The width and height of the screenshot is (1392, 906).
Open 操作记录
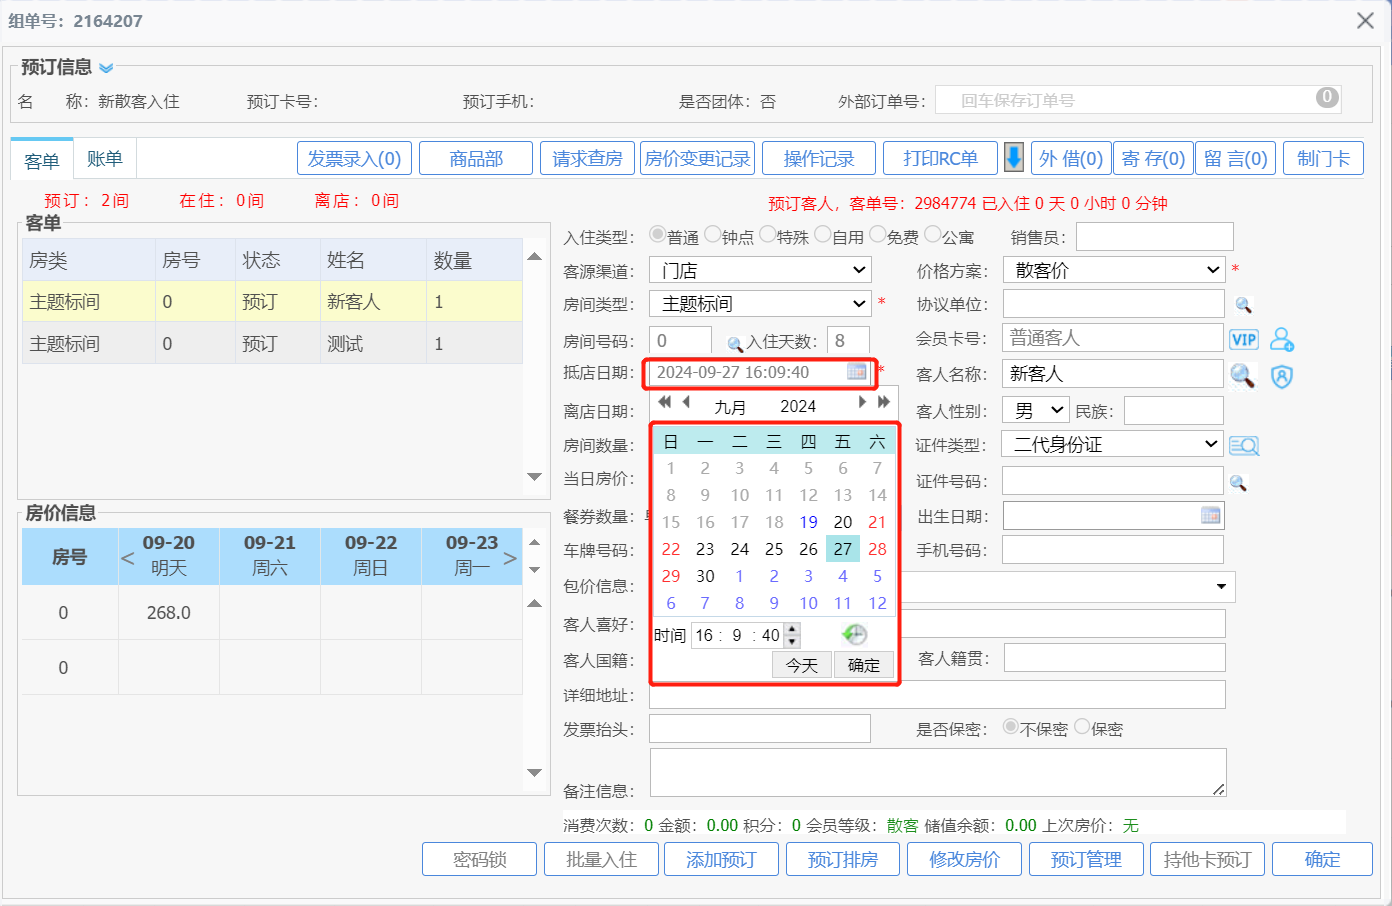pyautogui.click(x=819, y=158)
